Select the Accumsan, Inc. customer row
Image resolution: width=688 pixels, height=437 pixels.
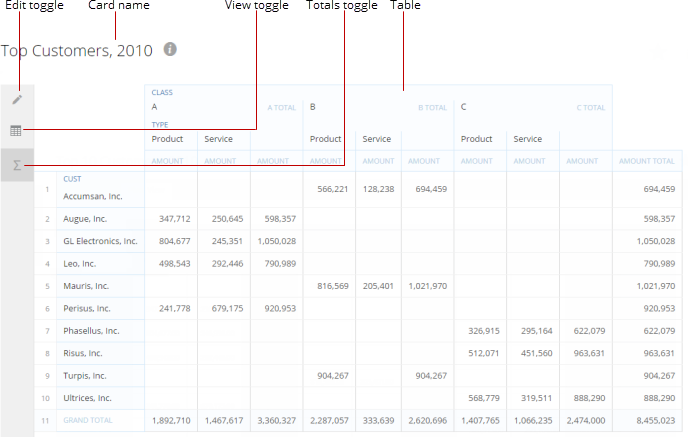(x=93, y=196)
